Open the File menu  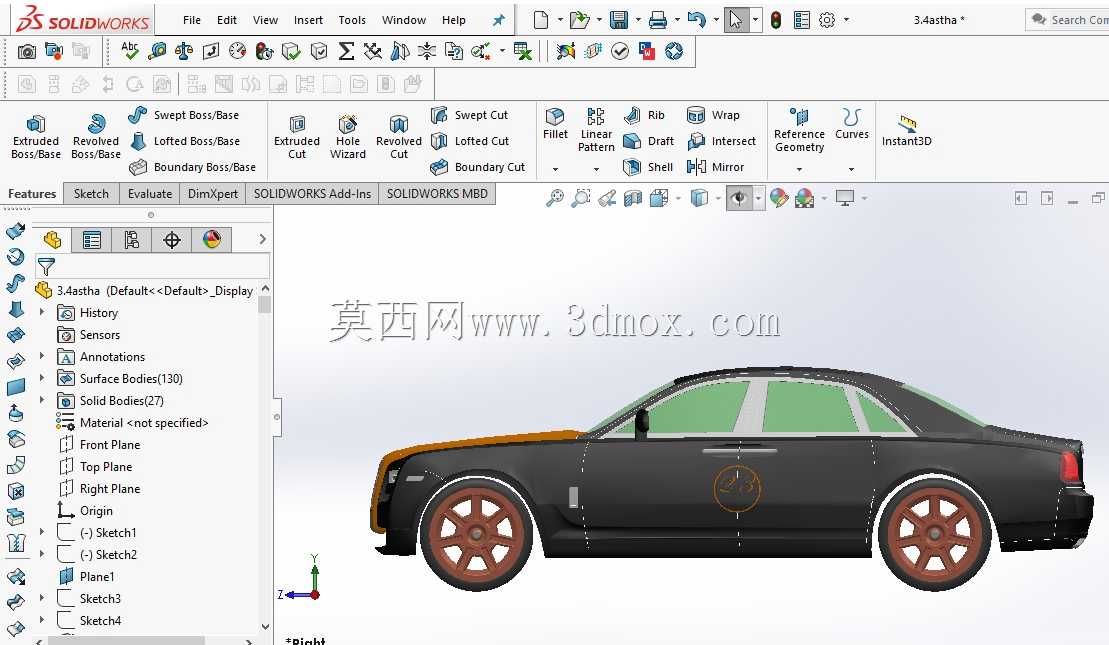[x=192, y=20]
